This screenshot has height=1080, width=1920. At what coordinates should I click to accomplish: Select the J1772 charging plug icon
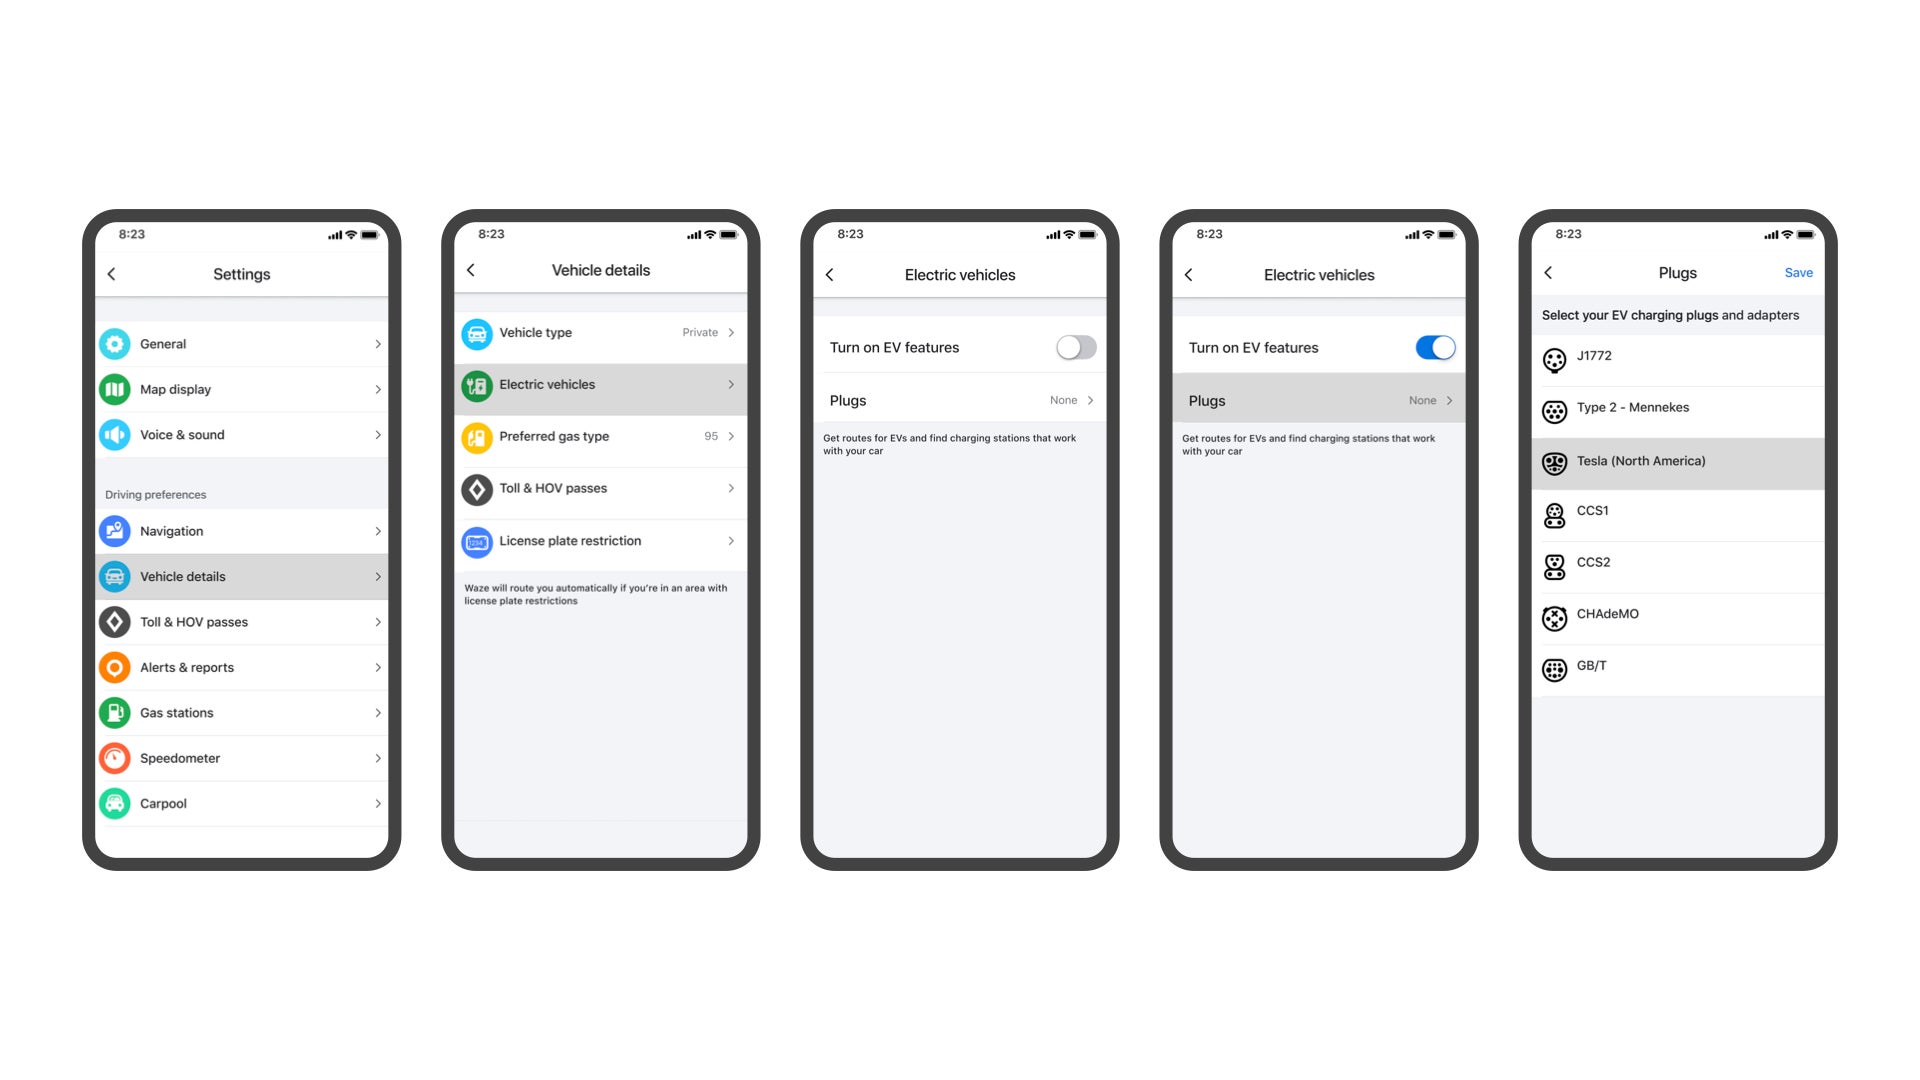point(1553,356)
